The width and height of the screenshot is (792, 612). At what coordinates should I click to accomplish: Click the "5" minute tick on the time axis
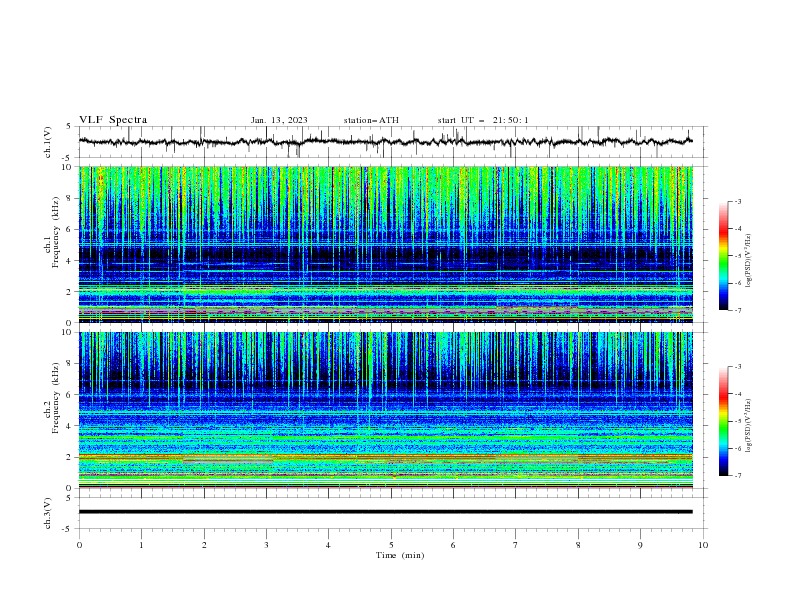(x=391, y=545)
